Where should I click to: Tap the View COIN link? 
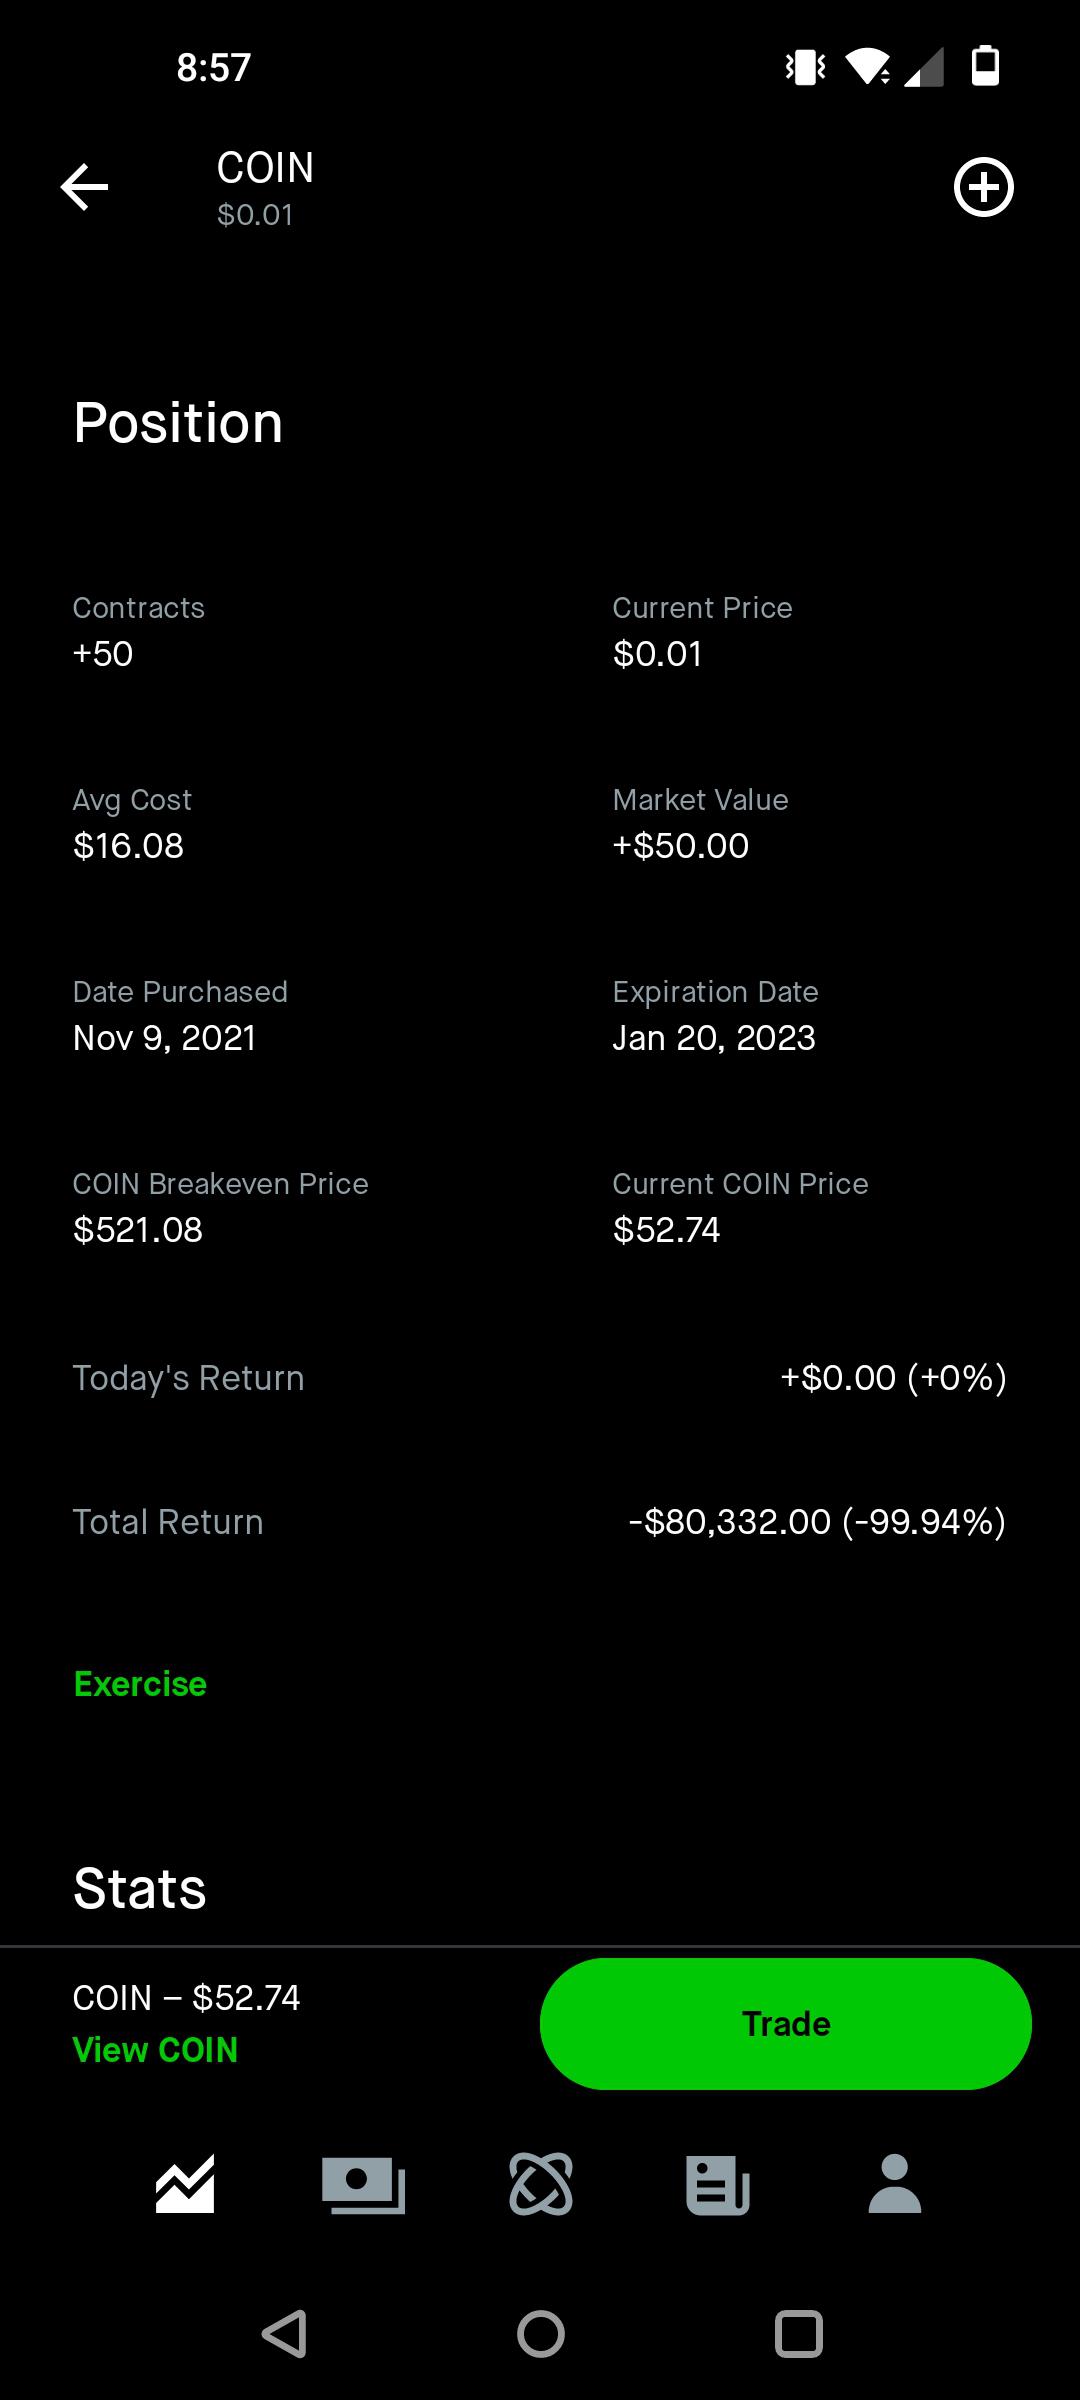(x=155, y=2050)
